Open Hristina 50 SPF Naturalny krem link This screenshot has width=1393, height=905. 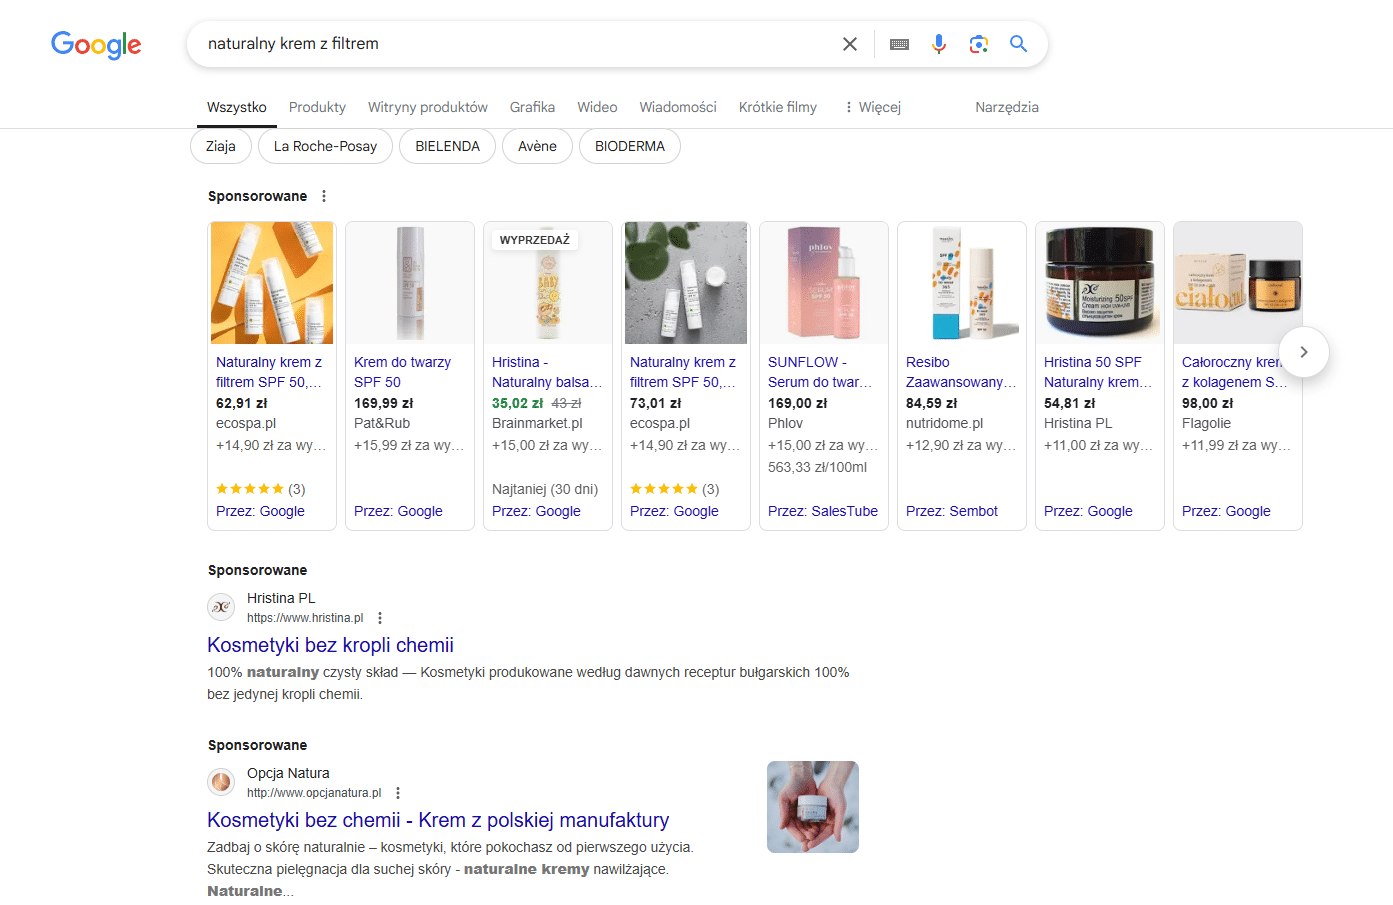1098,372
